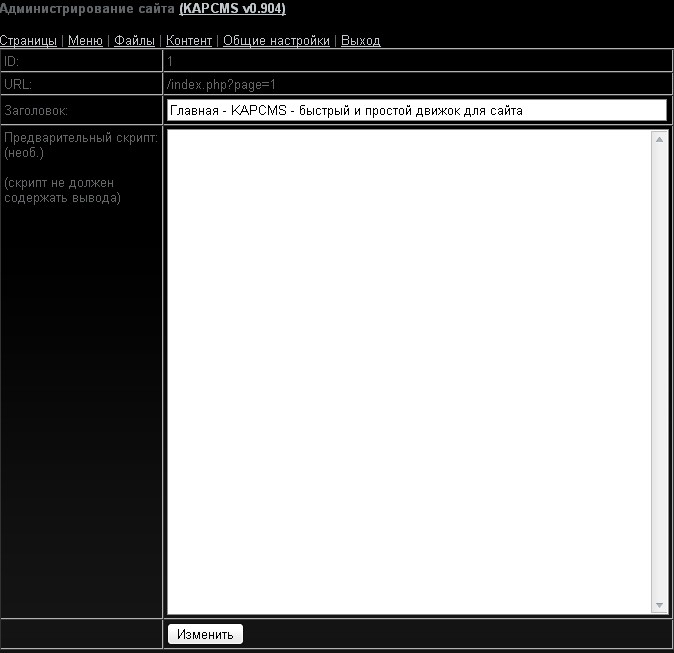Click the URL: row label
Screen dimensions: 674x653
[x=18, y=84]
